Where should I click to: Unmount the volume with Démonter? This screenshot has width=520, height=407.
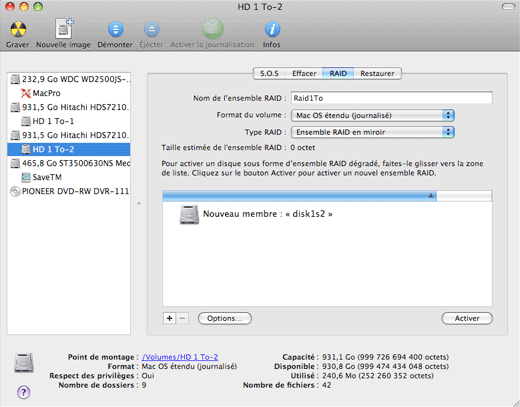(x=115, y=29)
